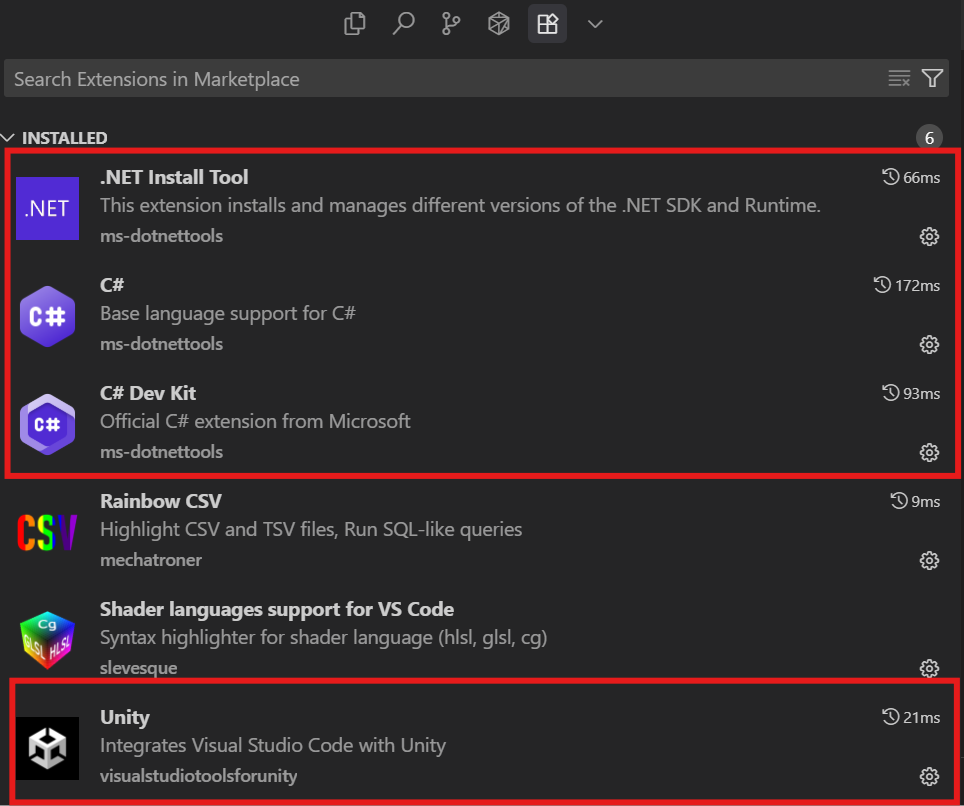Screen dimensions: 964x806
Task: Open the filter extensions funnel icon
Action: [x=932, y=78]
